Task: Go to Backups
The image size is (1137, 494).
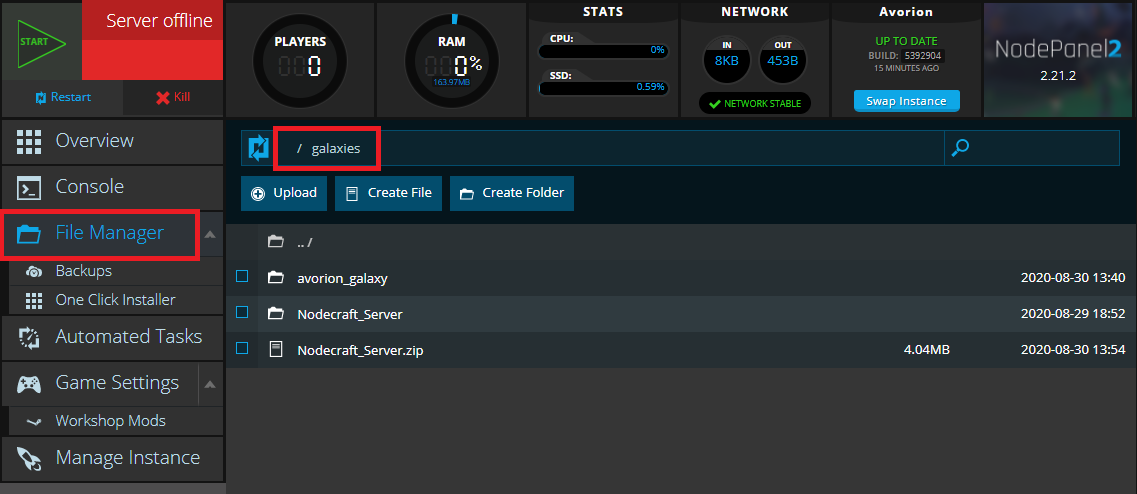Action: tap(116, 271)
